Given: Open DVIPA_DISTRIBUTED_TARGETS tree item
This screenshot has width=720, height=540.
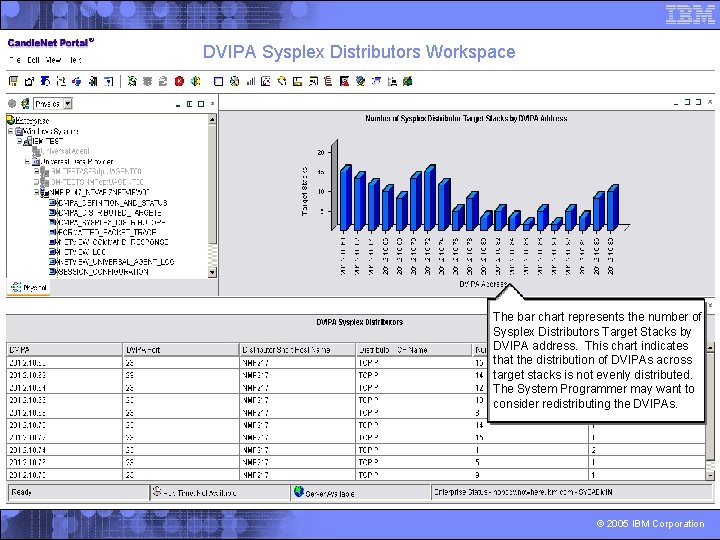Looking at the screenshot, I should click(x=109, y=213).
